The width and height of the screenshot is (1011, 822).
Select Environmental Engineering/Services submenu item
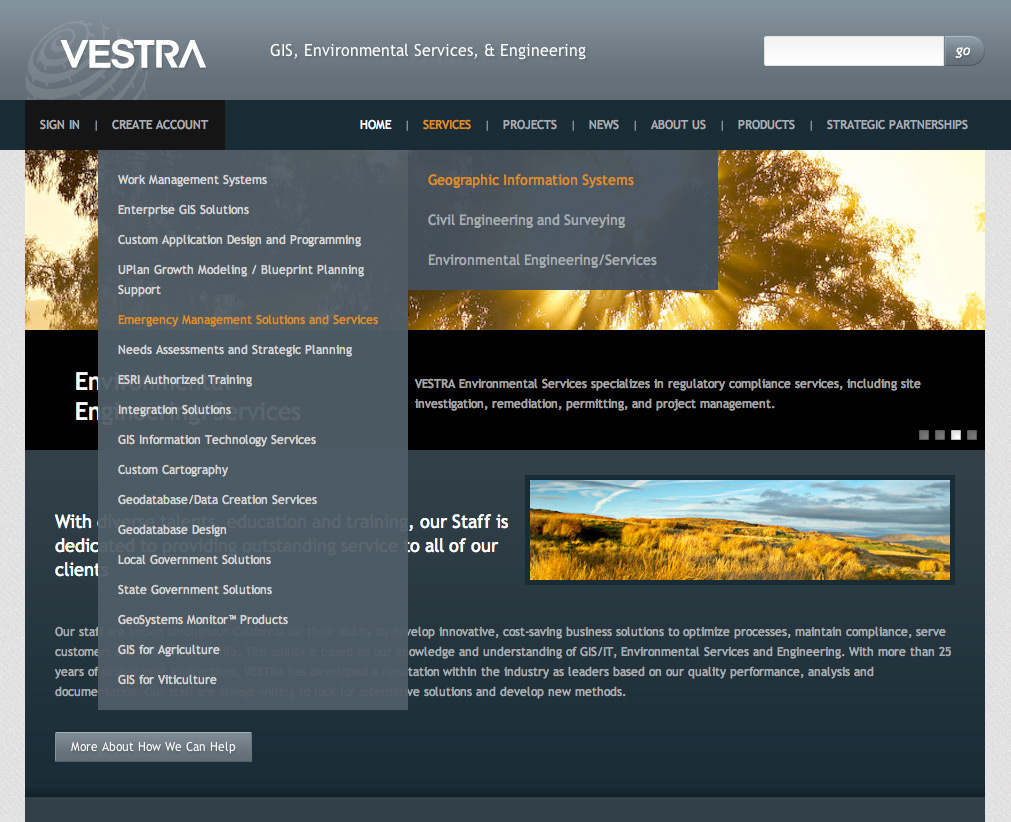pyautogui.click(x=542, y=260)
